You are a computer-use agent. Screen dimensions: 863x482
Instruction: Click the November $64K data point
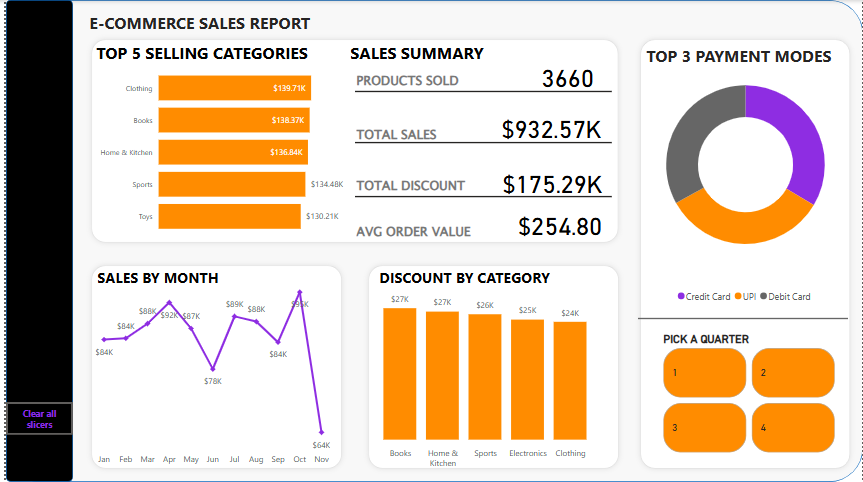coord(321,432)
